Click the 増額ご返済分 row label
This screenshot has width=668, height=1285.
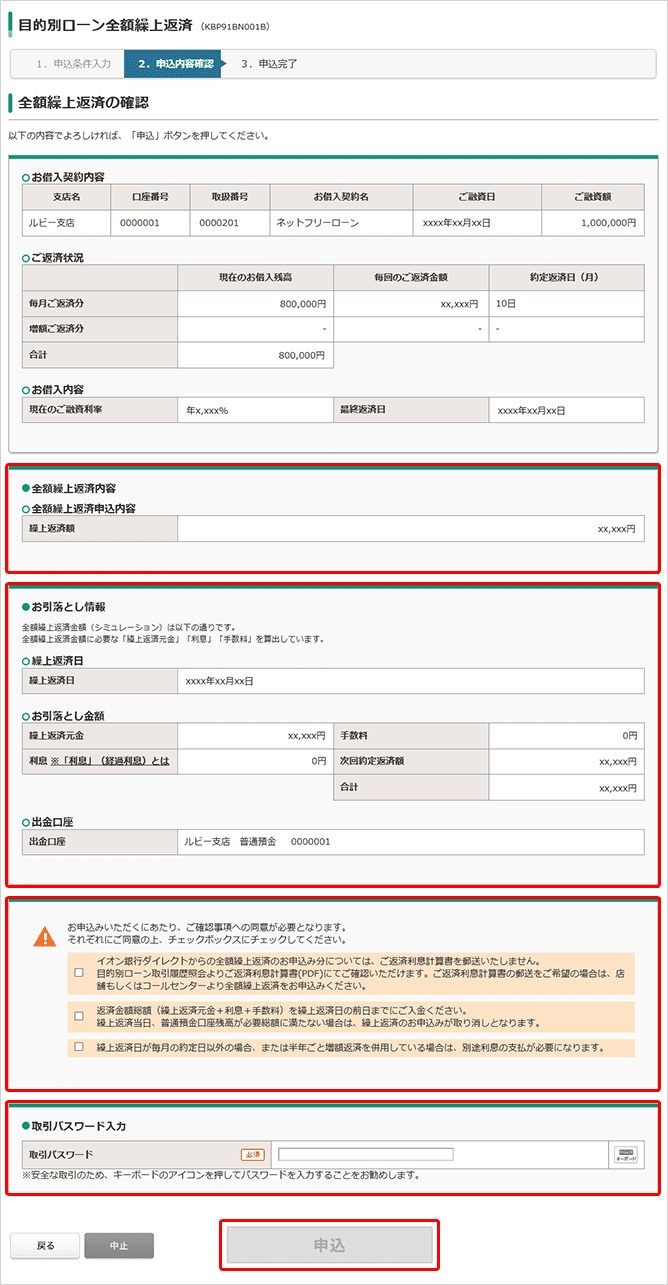tap(100, 328)
